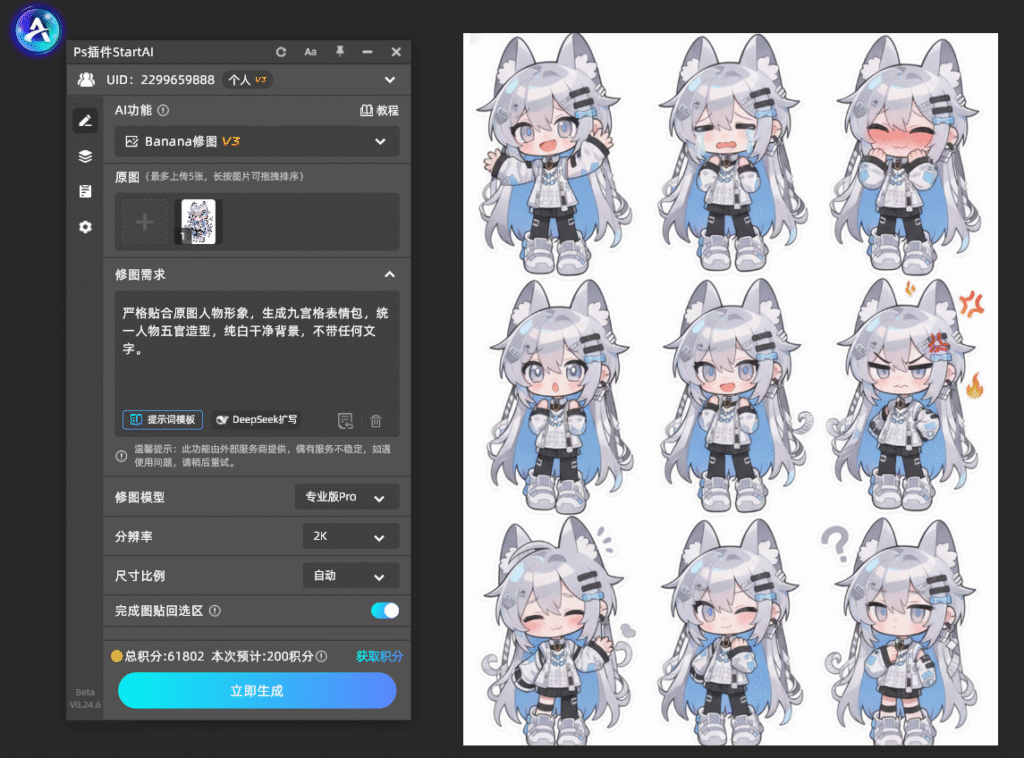1024x758 pixels.
Task: Minimize the StartAI plugin panel
Action: coord(368,52)
